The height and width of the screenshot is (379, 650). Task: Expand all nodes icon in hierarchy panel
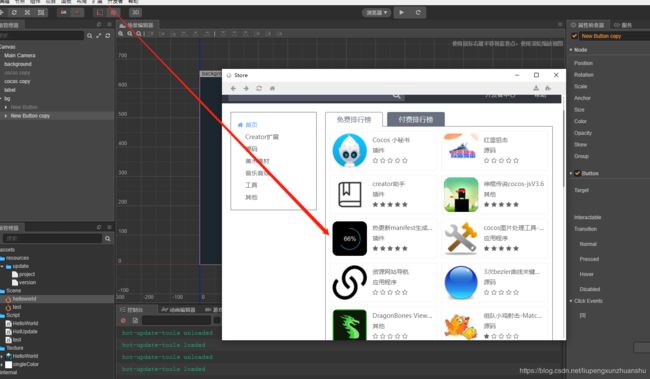pyautogui.click(x=99, y=36)
